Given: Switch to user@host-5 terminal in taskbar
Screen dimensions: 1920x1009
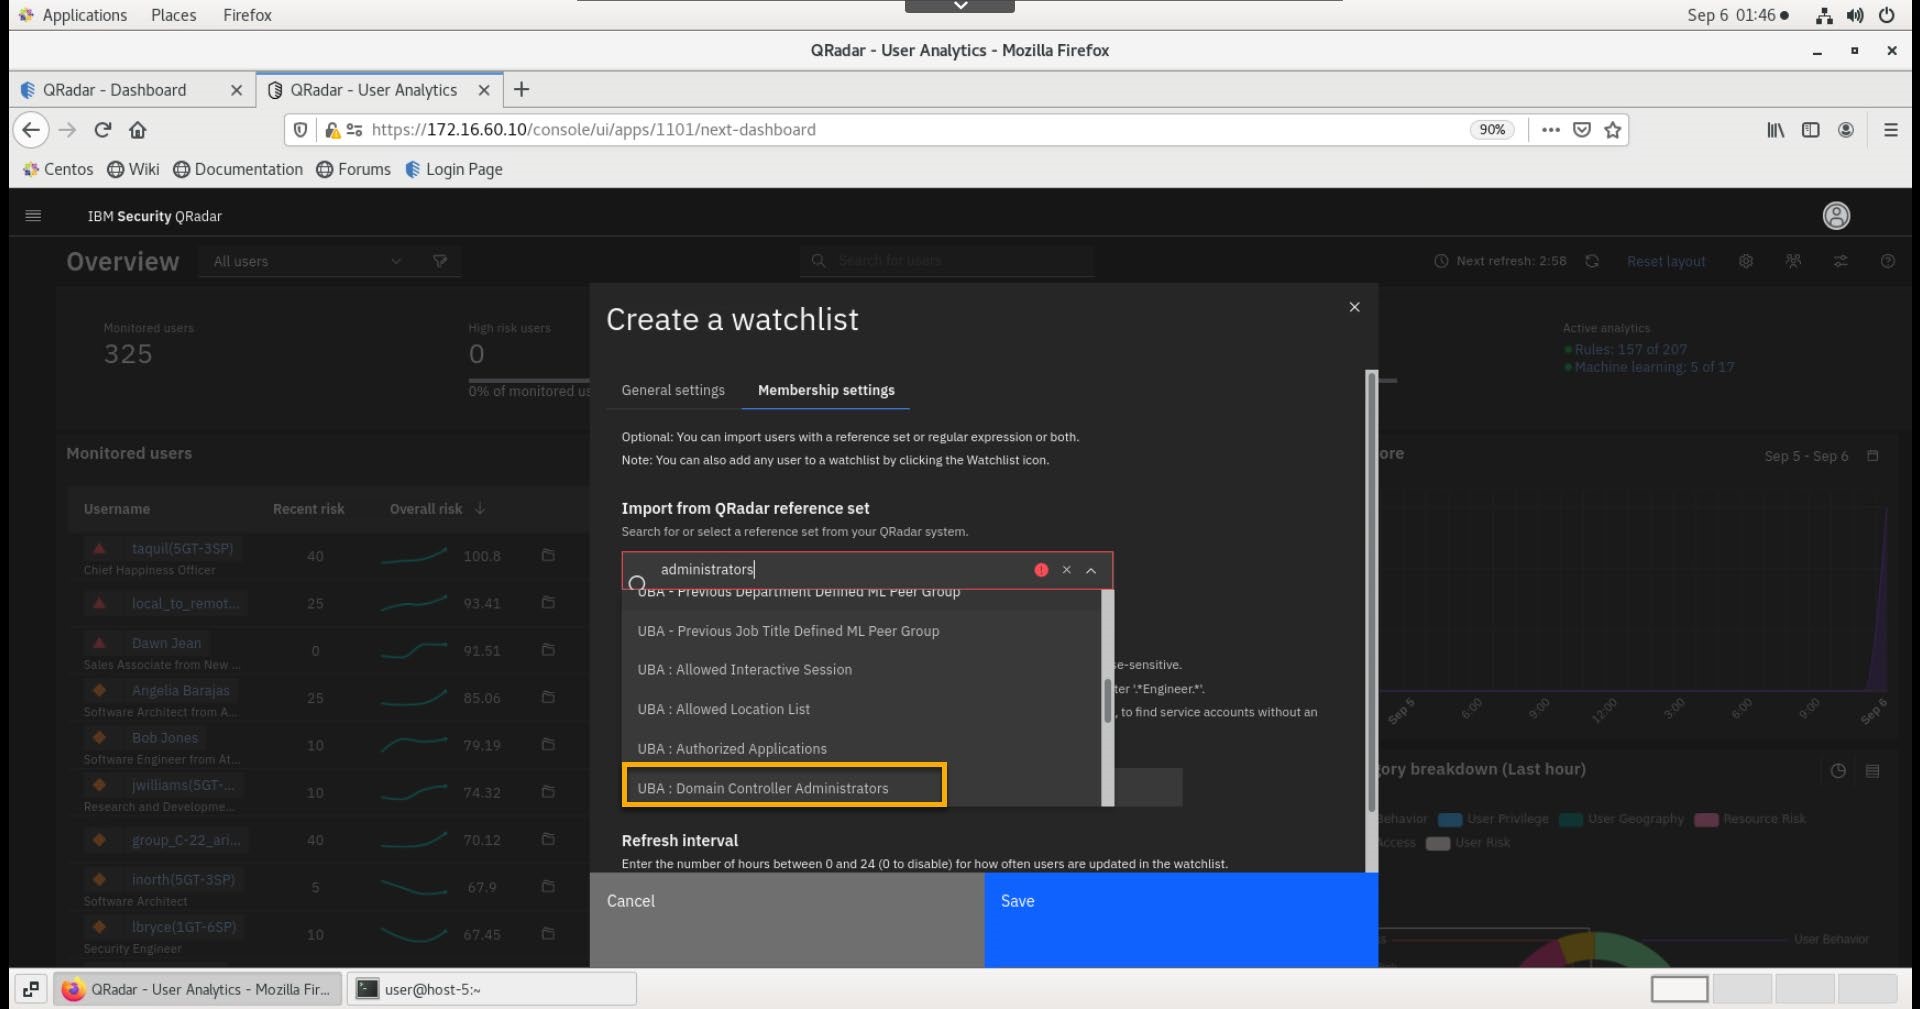Looking at the screenshot, I should click(491, 989).
